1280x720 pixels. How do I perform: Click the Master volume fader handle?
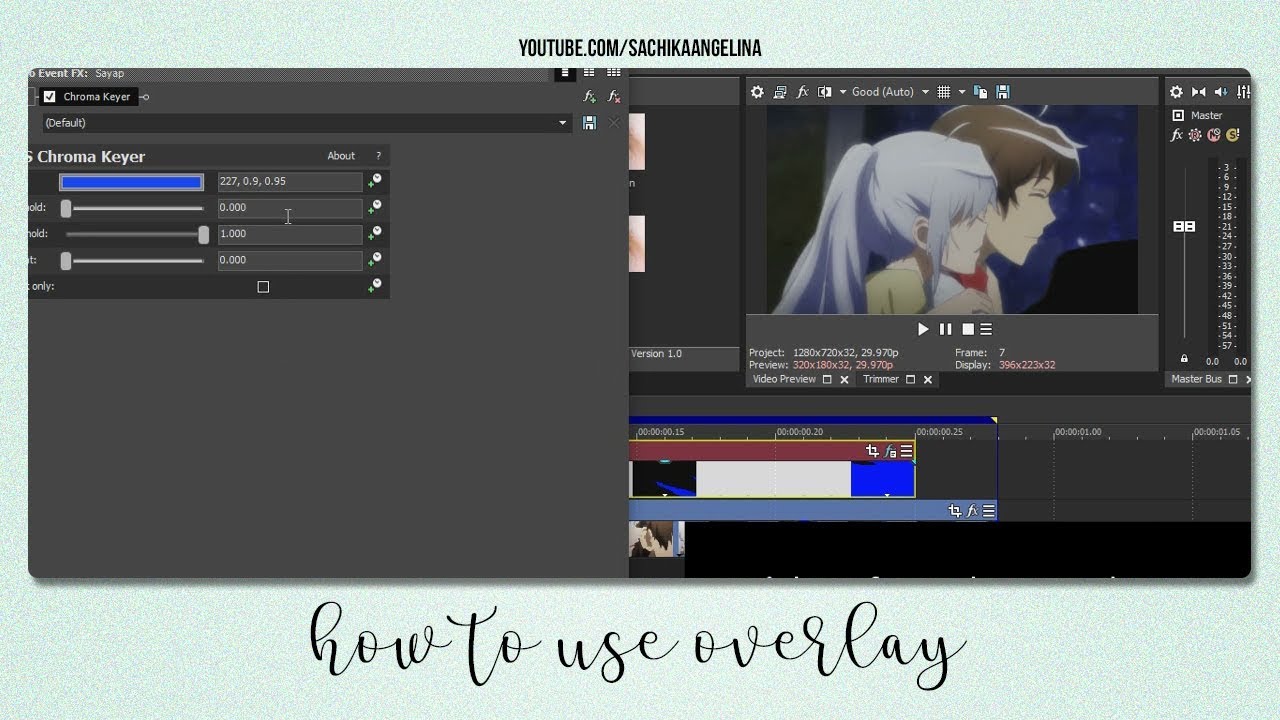point(1184,227)
